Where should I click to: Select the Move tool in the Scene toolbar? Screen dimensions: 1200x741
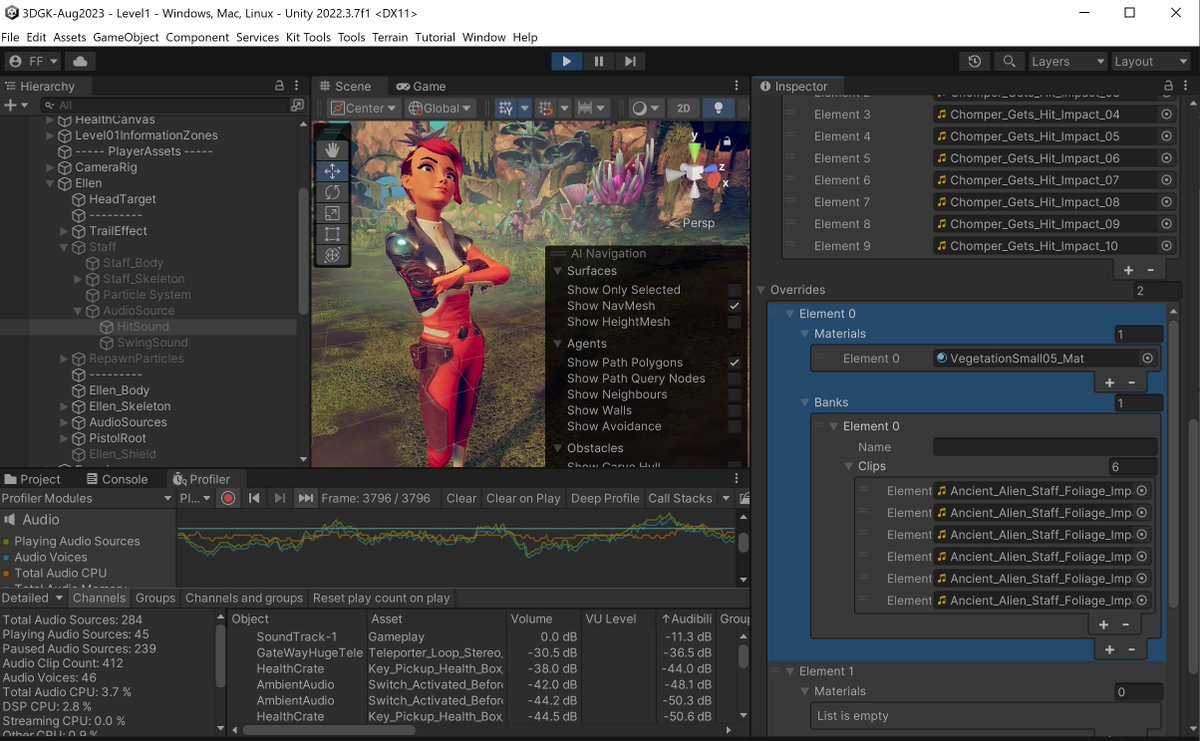[333, 171]
